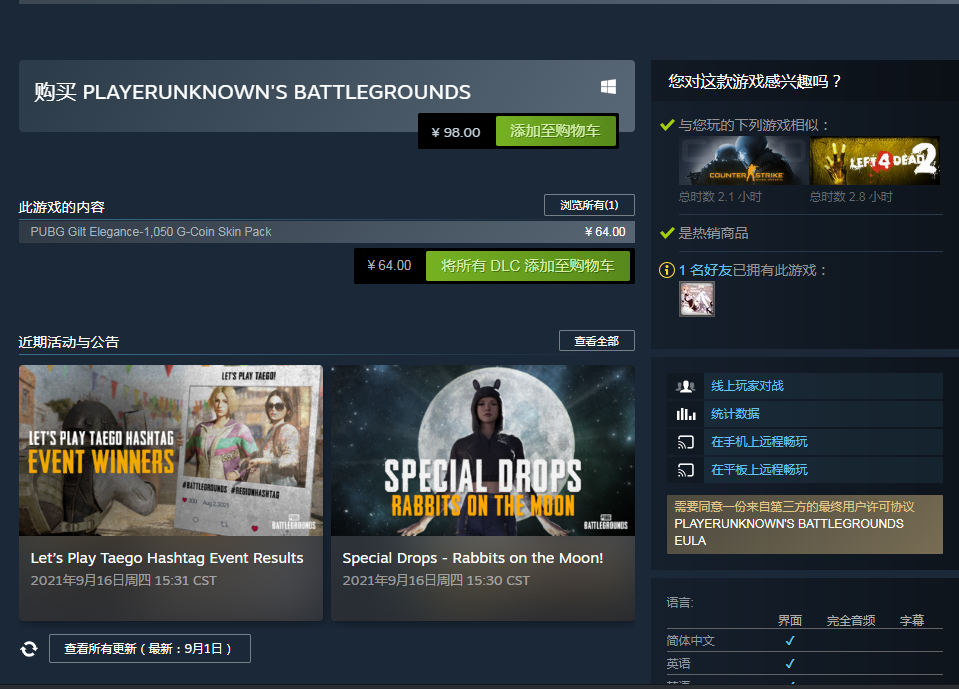The height and width of the screenshot is (689, 959).
Task: Click the Remote Play on tablet cast icon
Action: [x=686, y=470]
